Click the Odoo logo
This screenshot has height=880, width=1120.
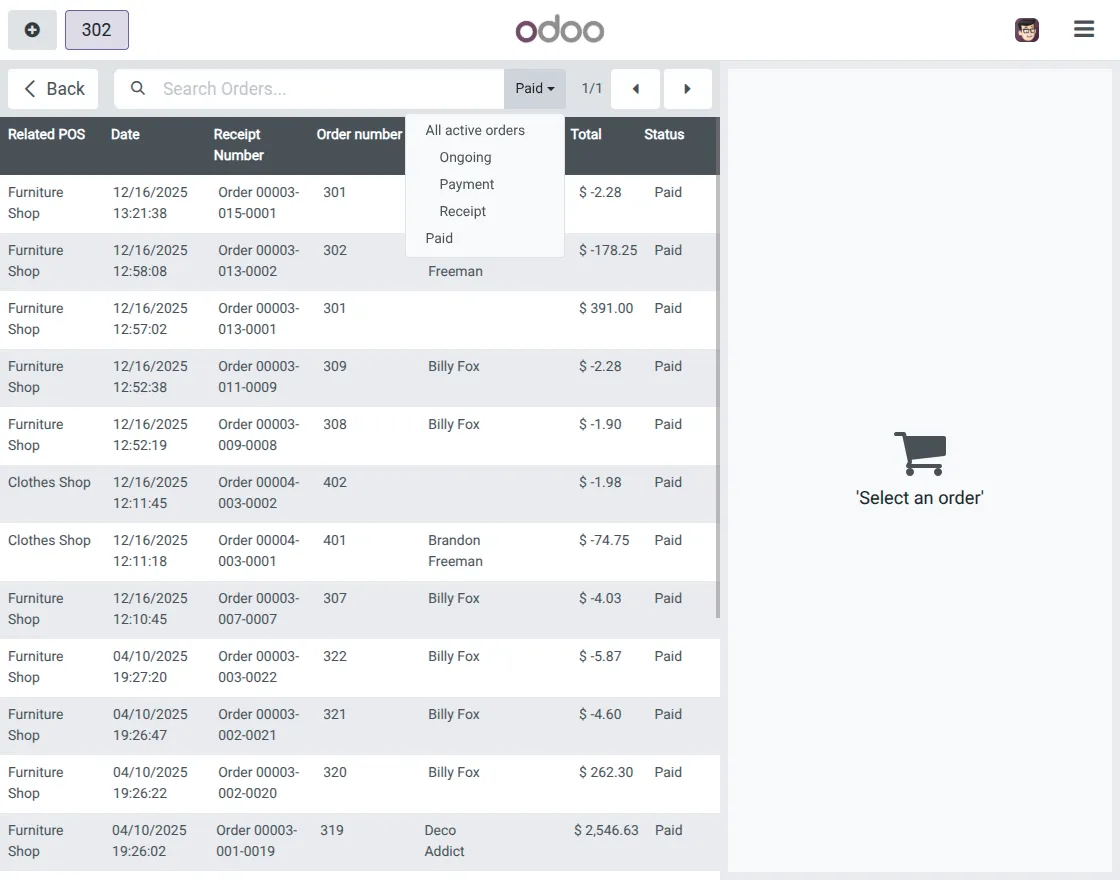click(x=559, y=29)
